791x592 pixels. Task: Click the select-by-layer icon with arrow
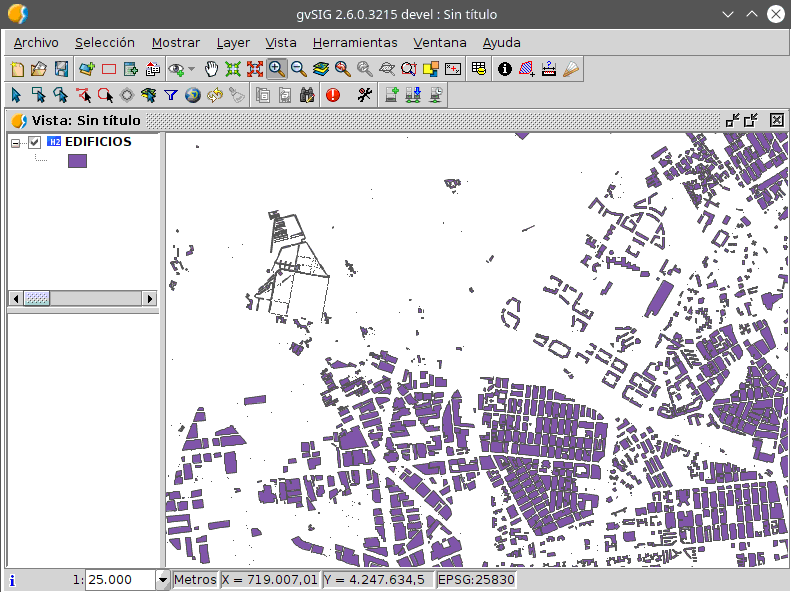tap(149, 95)
